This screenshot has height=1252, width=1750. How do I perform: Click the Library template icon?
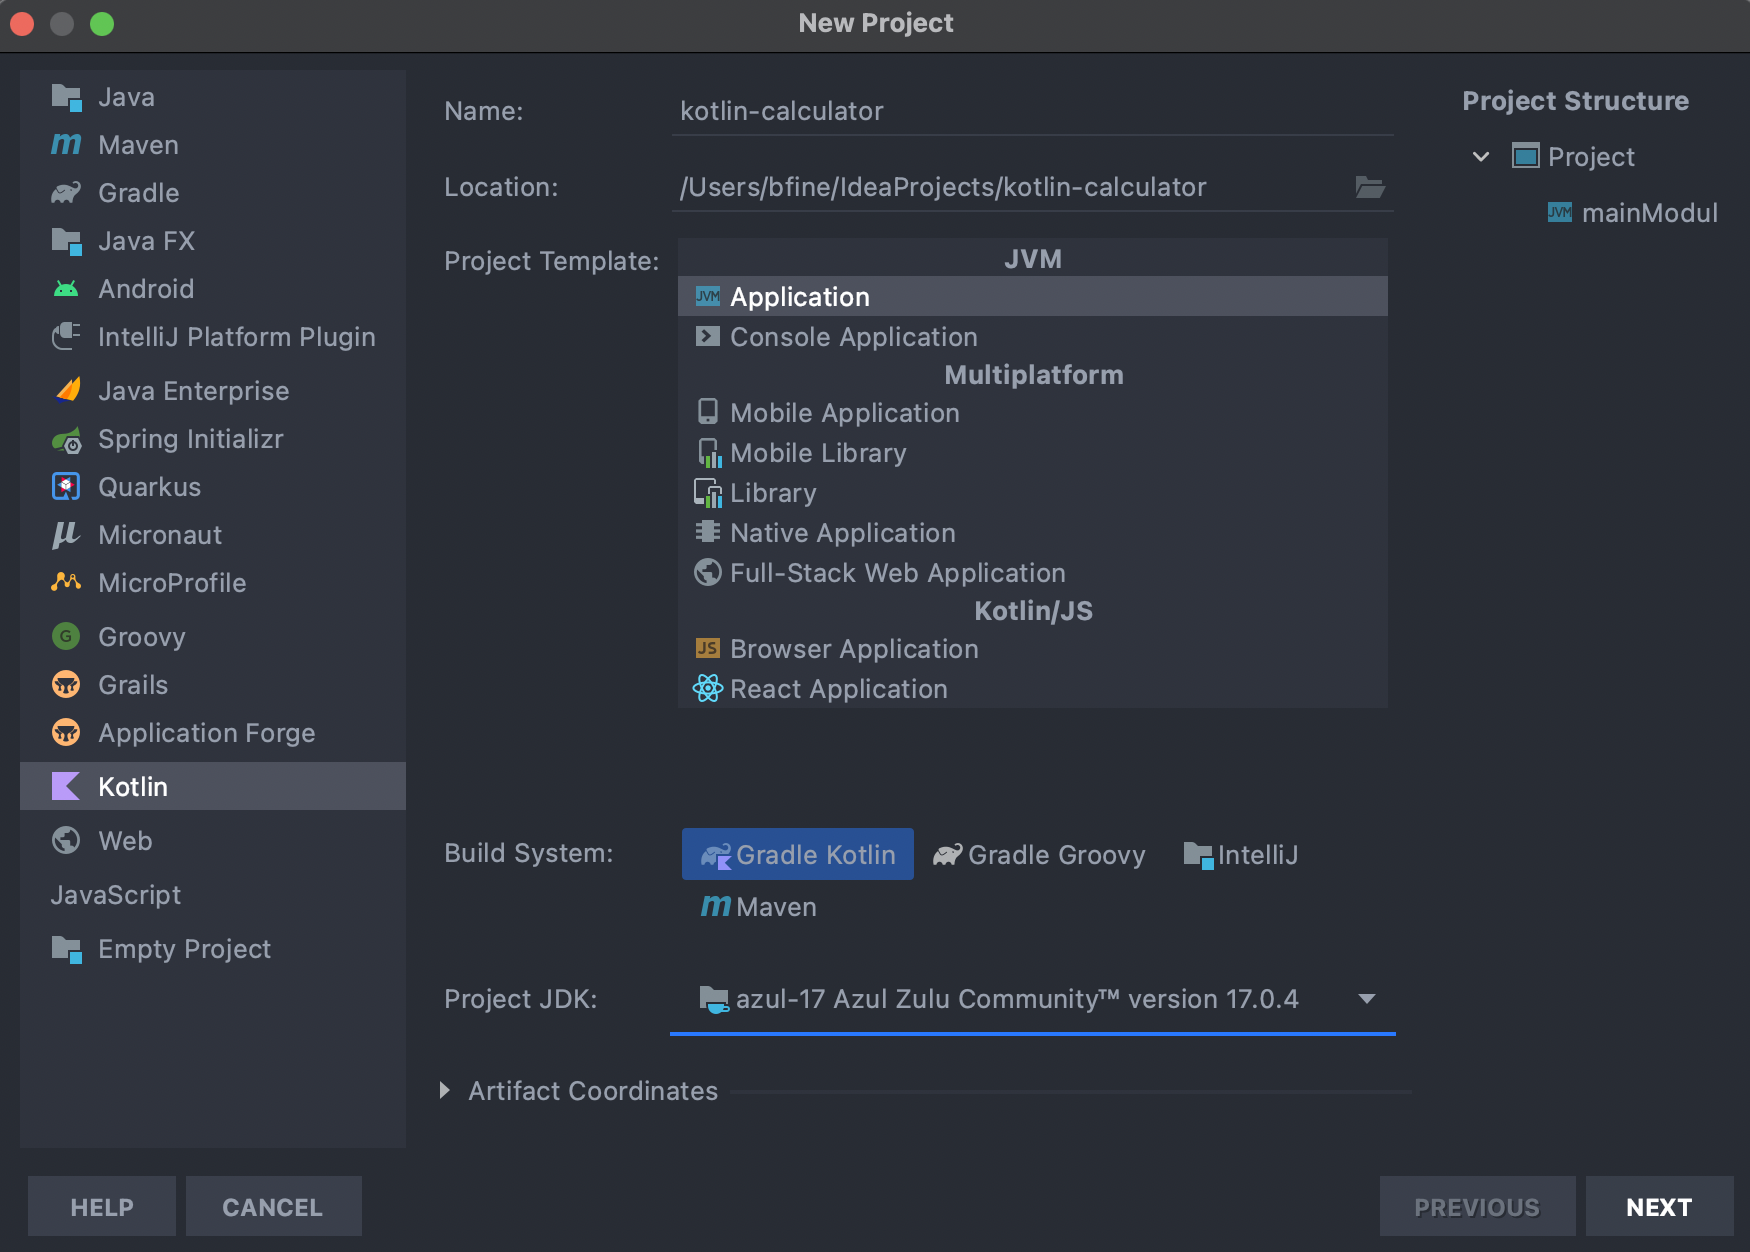(708, 493)
